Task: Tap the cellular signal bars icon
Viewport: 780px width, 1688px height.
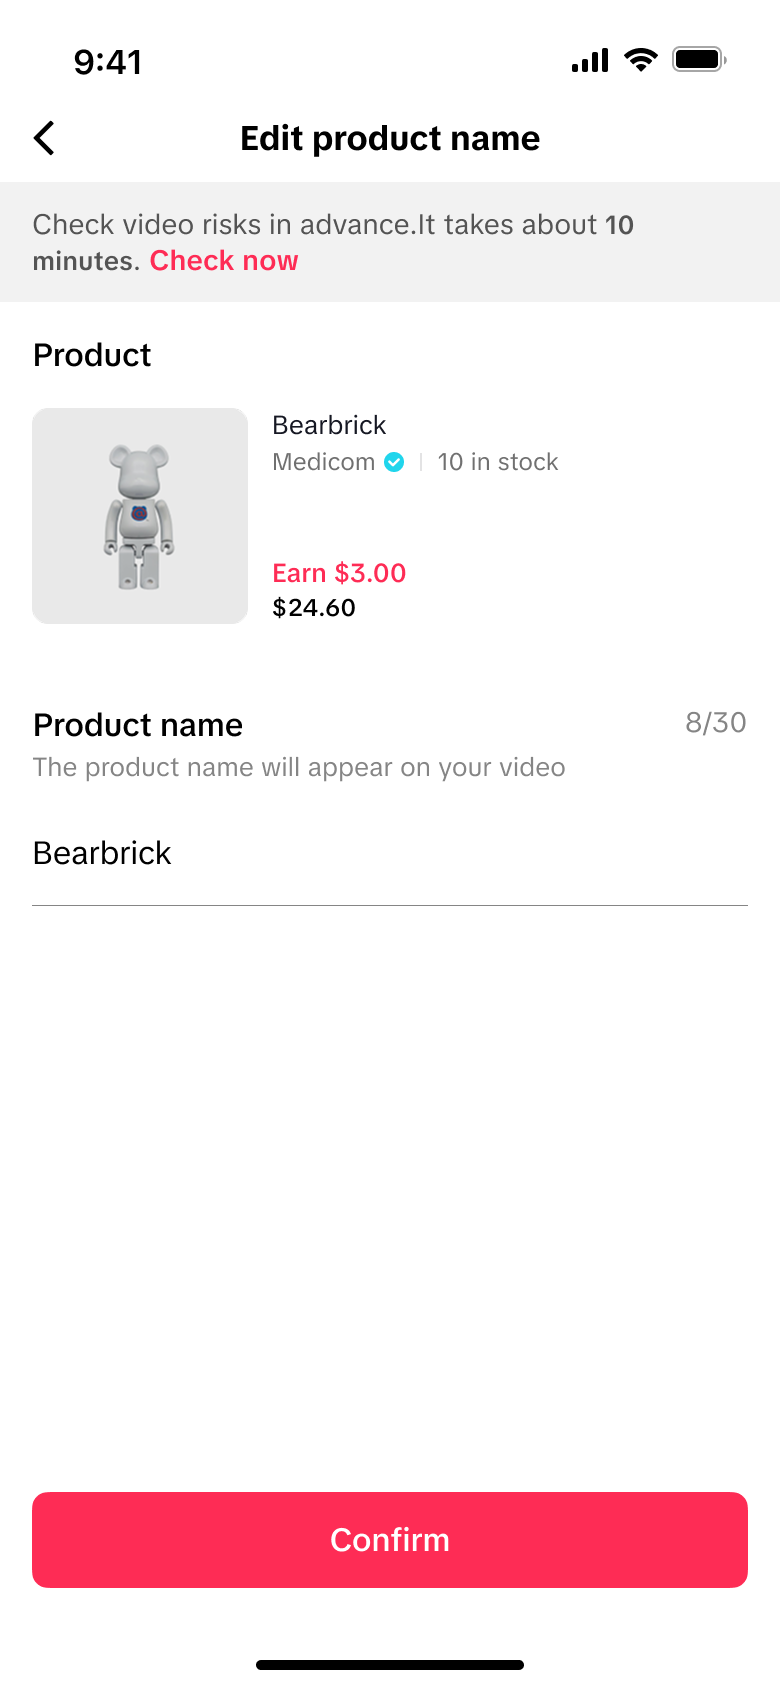Action: pyautogui.click(x=590, y=61)
